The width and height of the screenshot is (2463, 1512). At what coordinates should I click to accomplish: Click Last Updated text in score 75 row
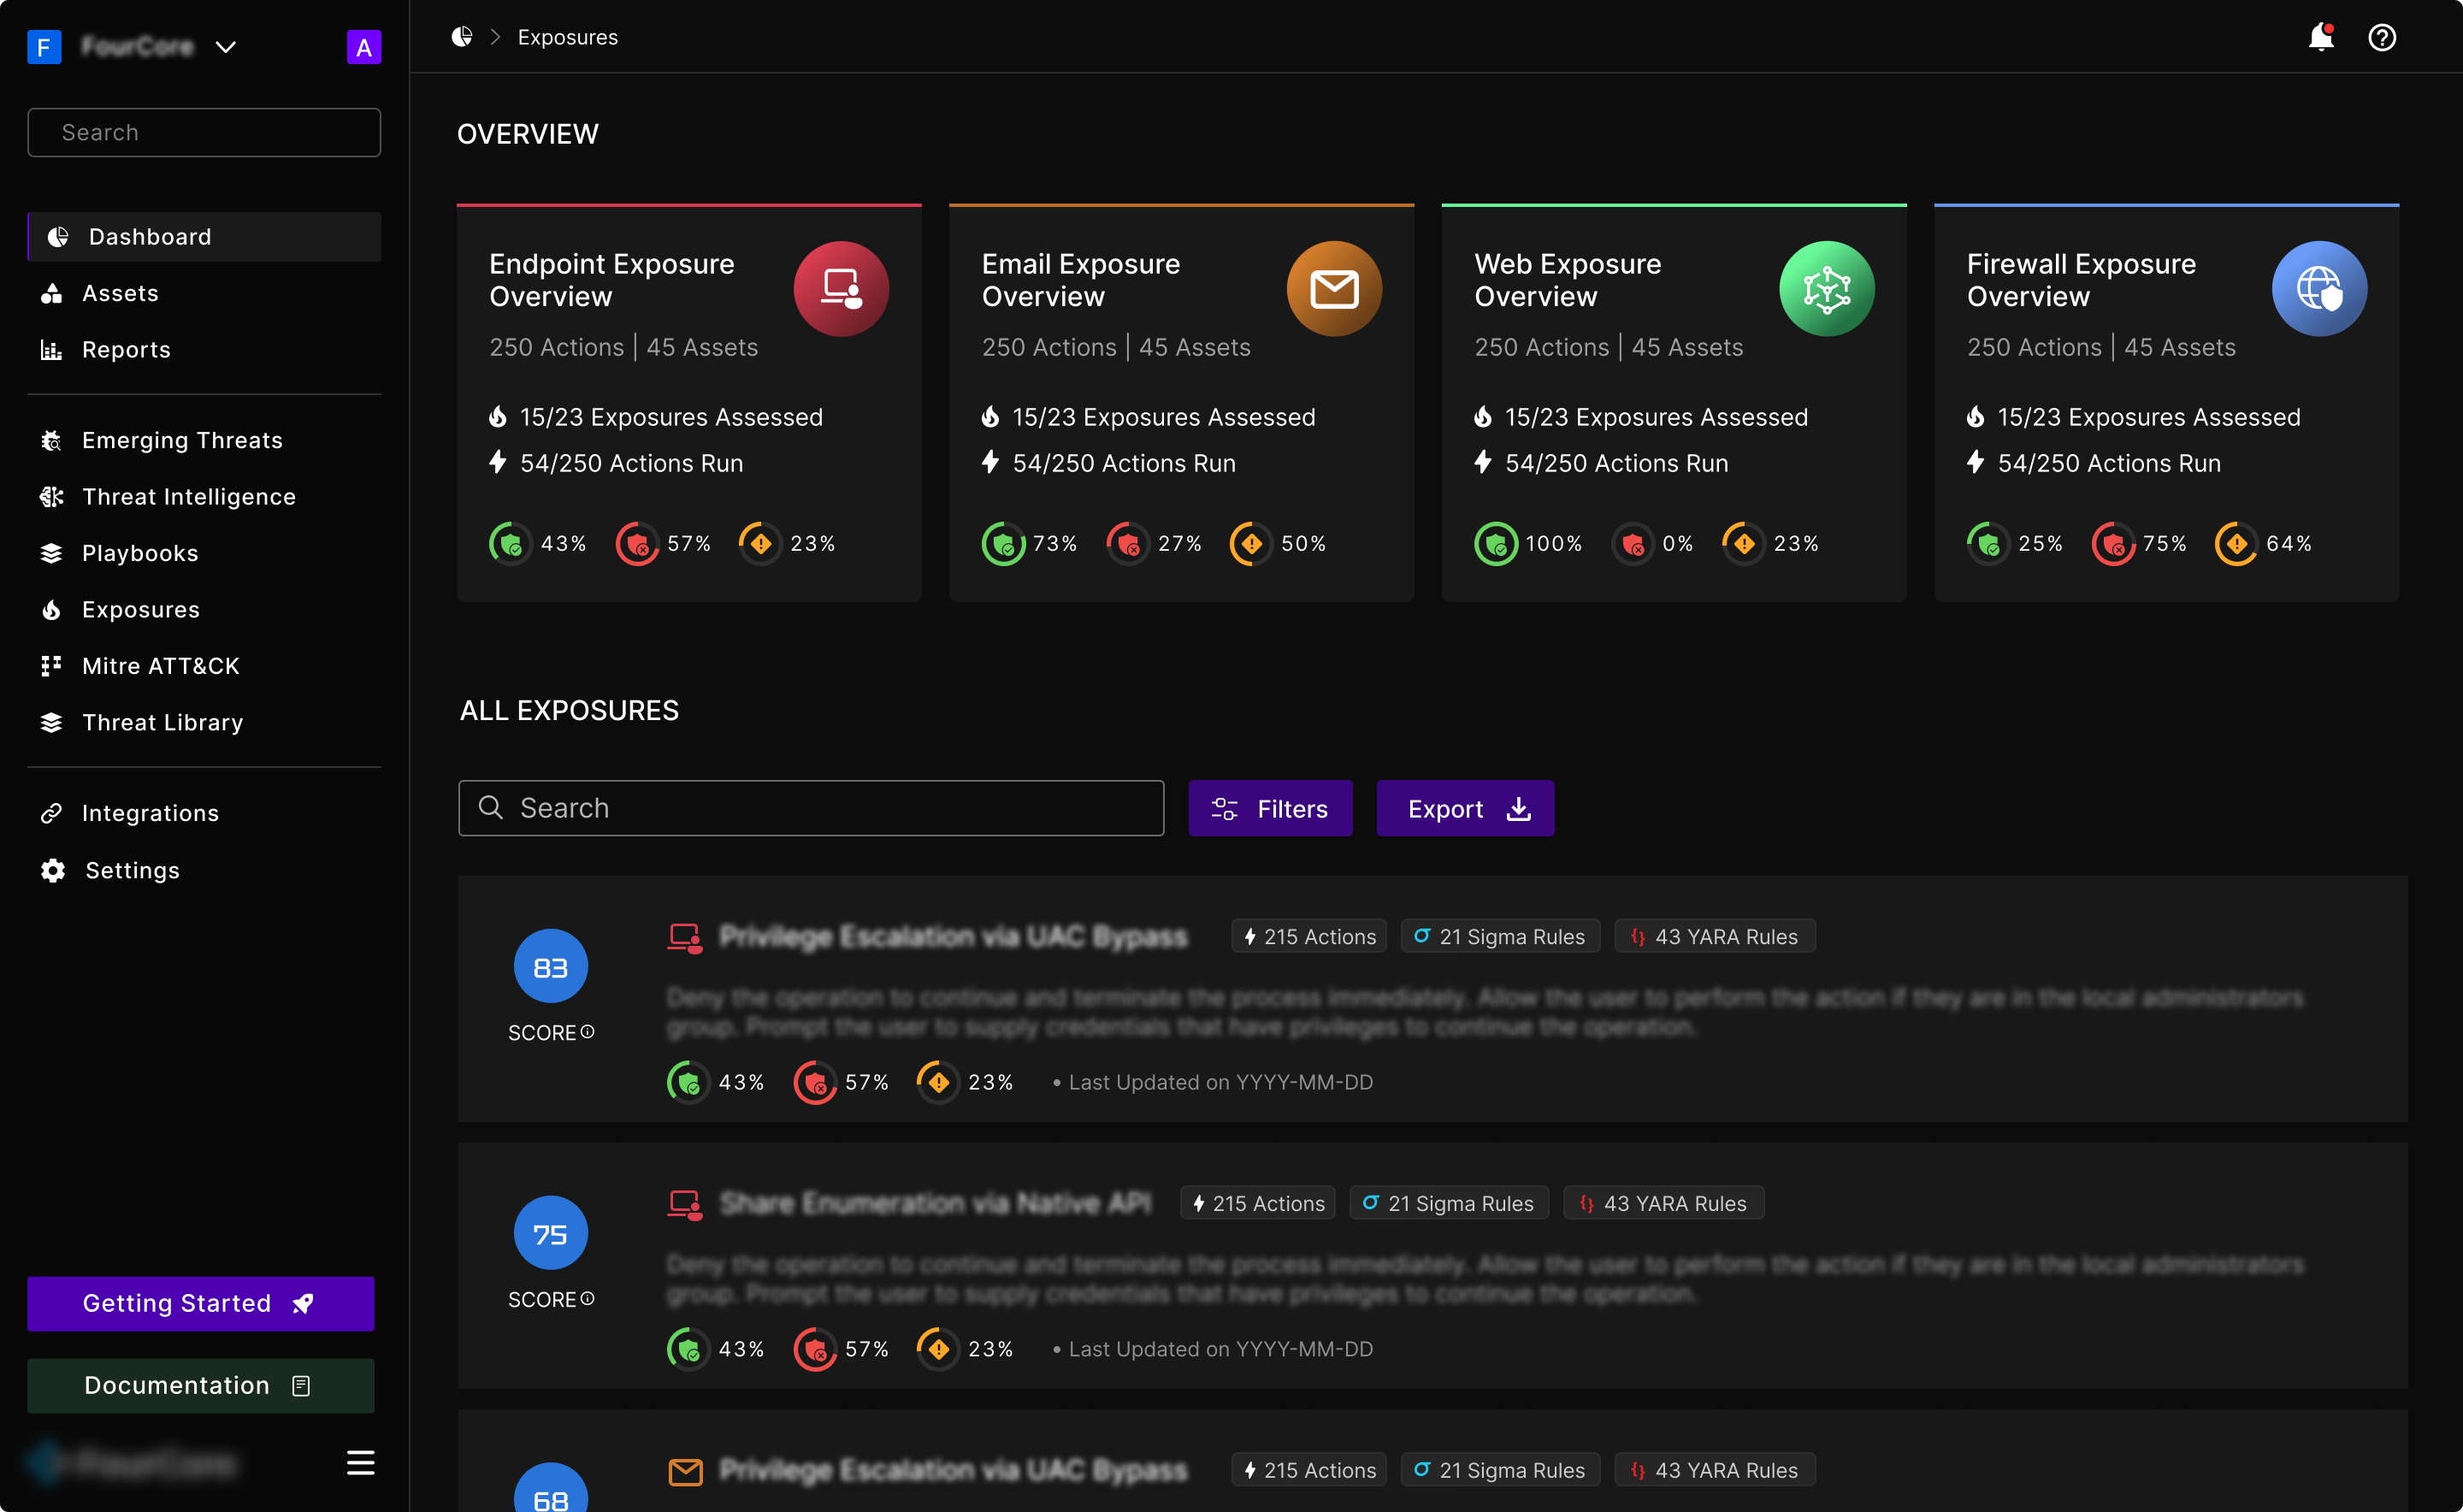pyautogui.click(x=1220, y=1349)
